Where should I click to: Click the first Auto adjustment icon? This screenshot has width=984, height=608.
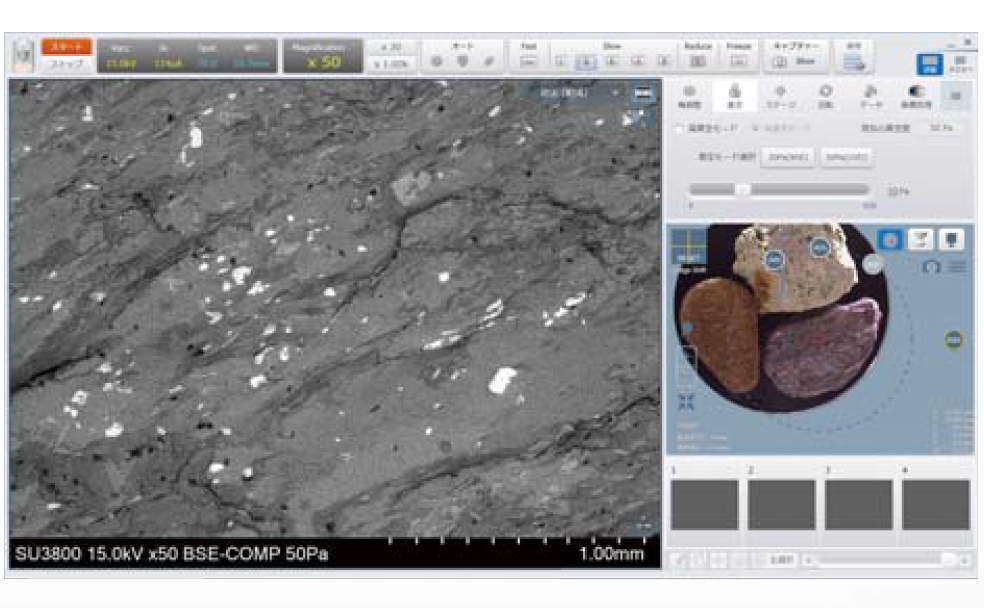coord(437,62)
